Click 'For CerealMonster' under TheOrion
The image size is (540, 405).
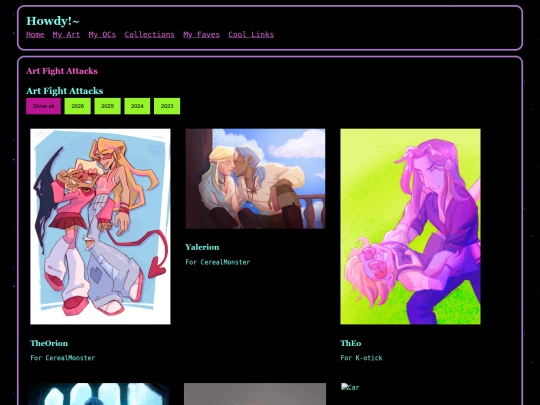click(63, 358)
